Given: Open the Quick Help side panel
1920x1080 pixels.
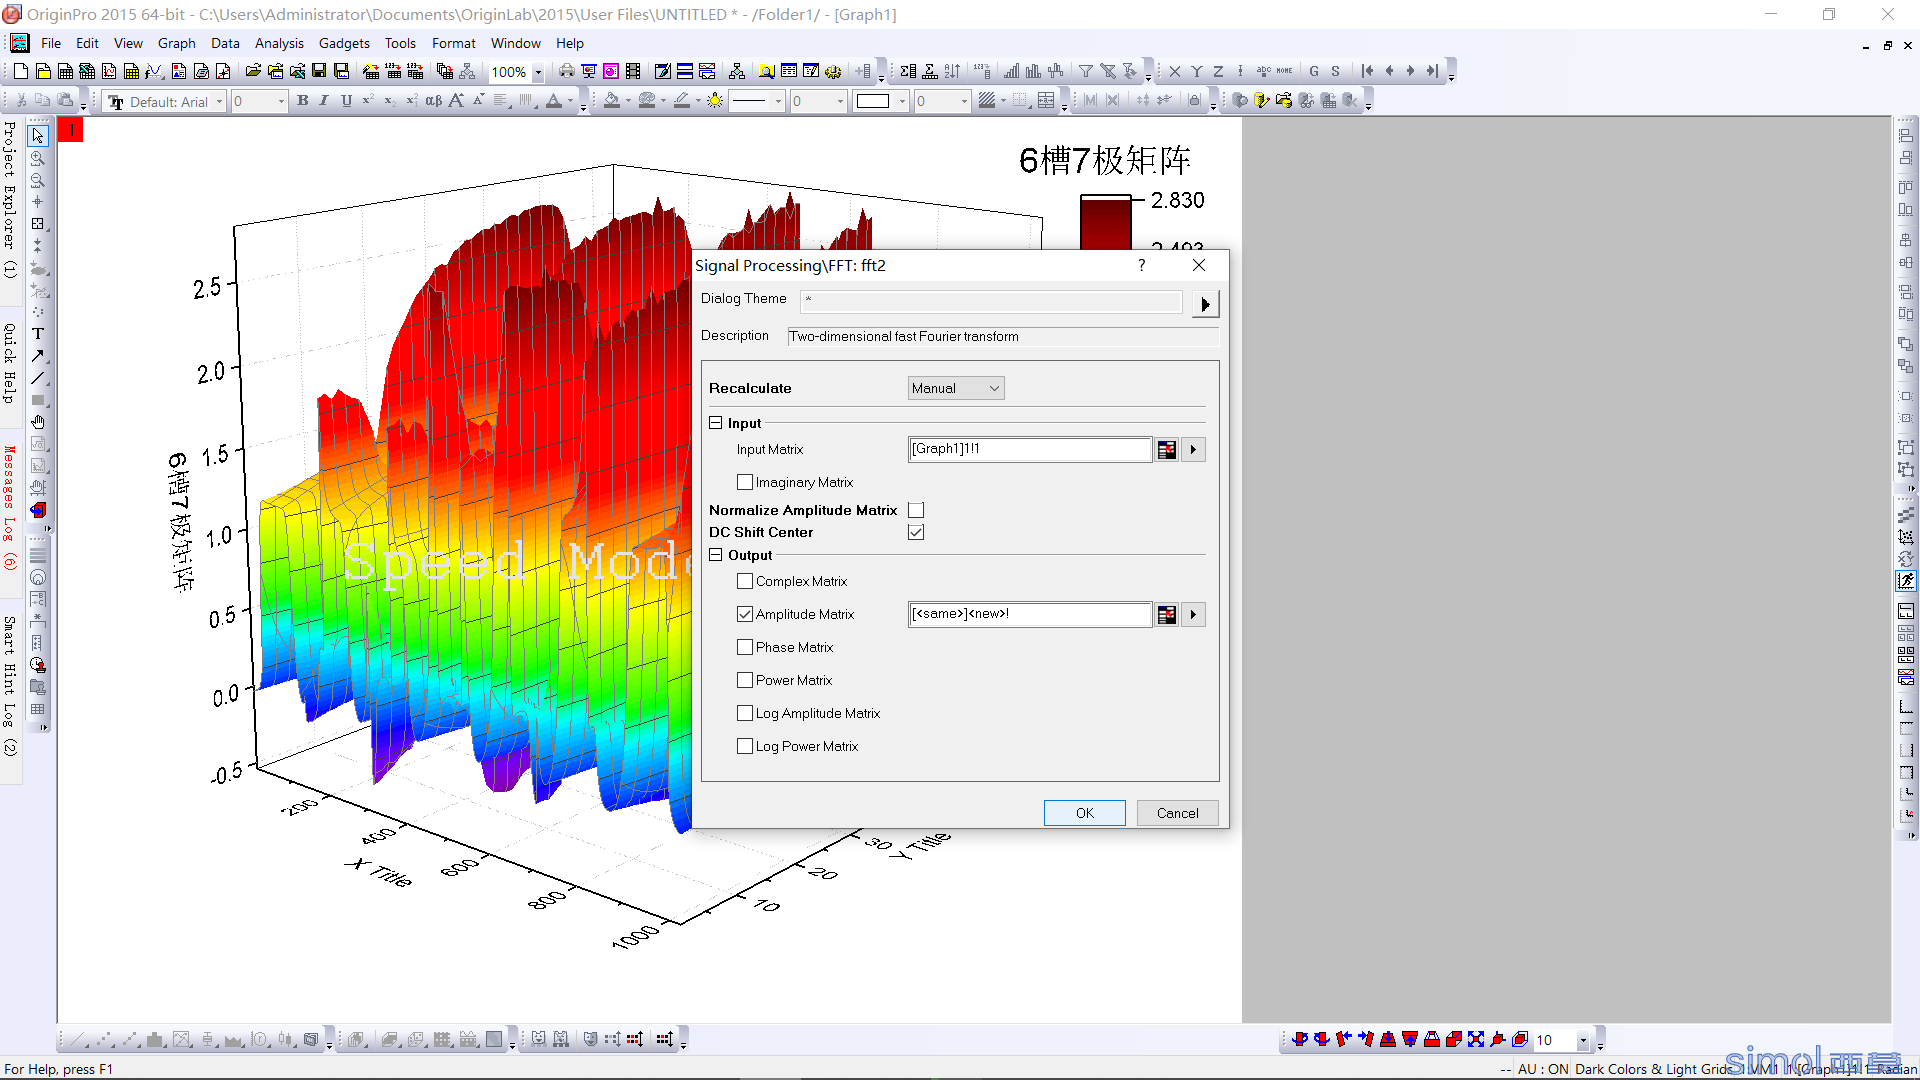Looking at the screenshot, I should click(x=9, y=363).
